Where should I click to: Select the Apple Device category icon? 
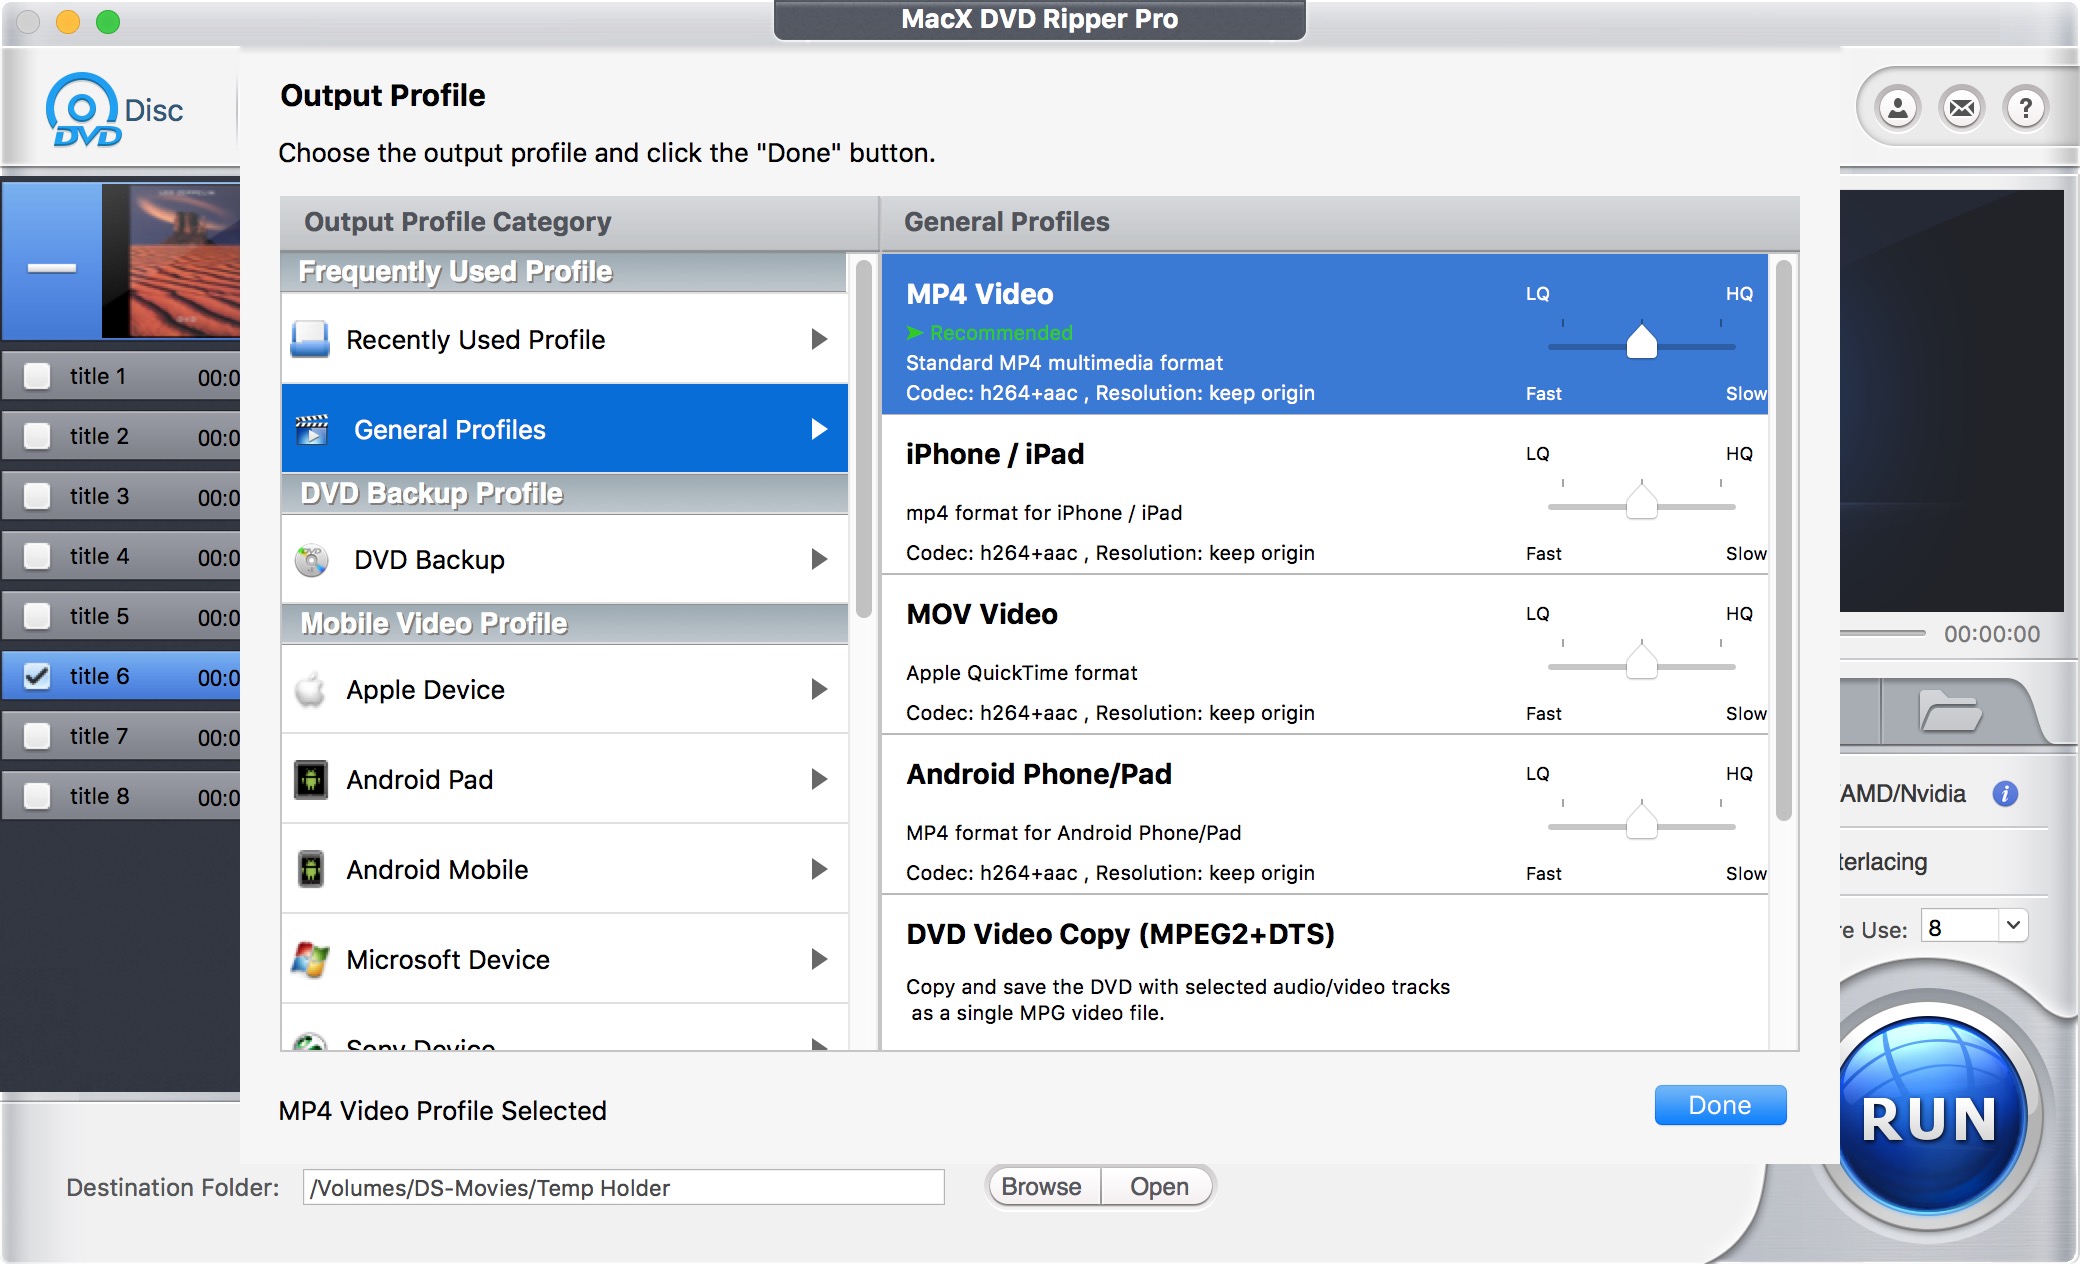pyautogui.click(x=310, y=689)
